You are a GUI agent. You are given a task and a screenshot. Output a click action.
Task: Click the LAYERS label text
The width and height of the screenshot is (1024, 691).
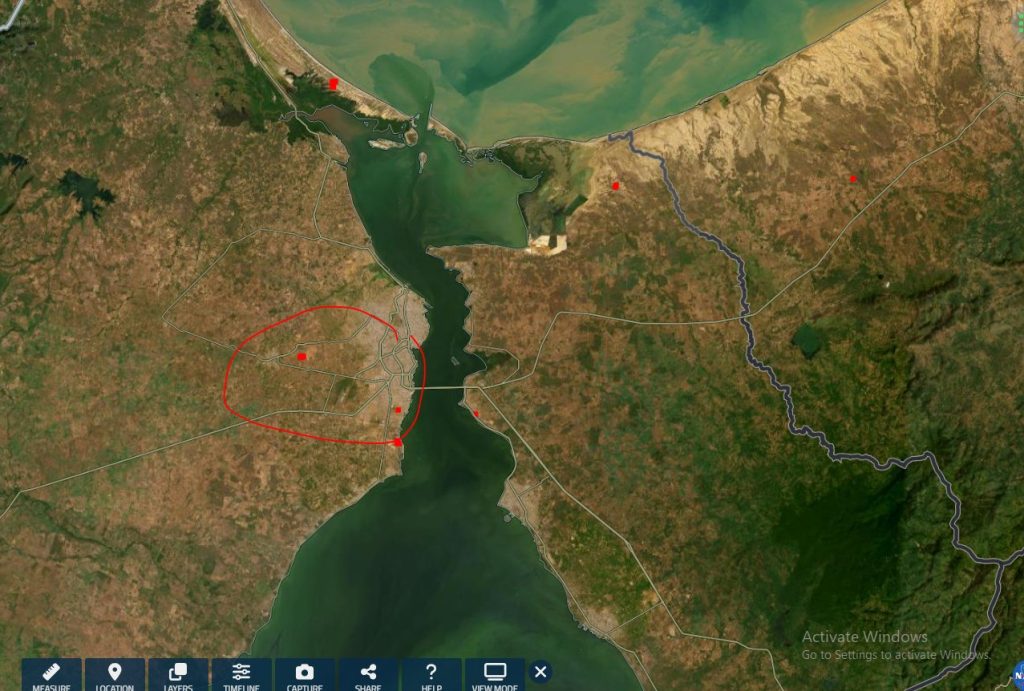click(178, 687)
